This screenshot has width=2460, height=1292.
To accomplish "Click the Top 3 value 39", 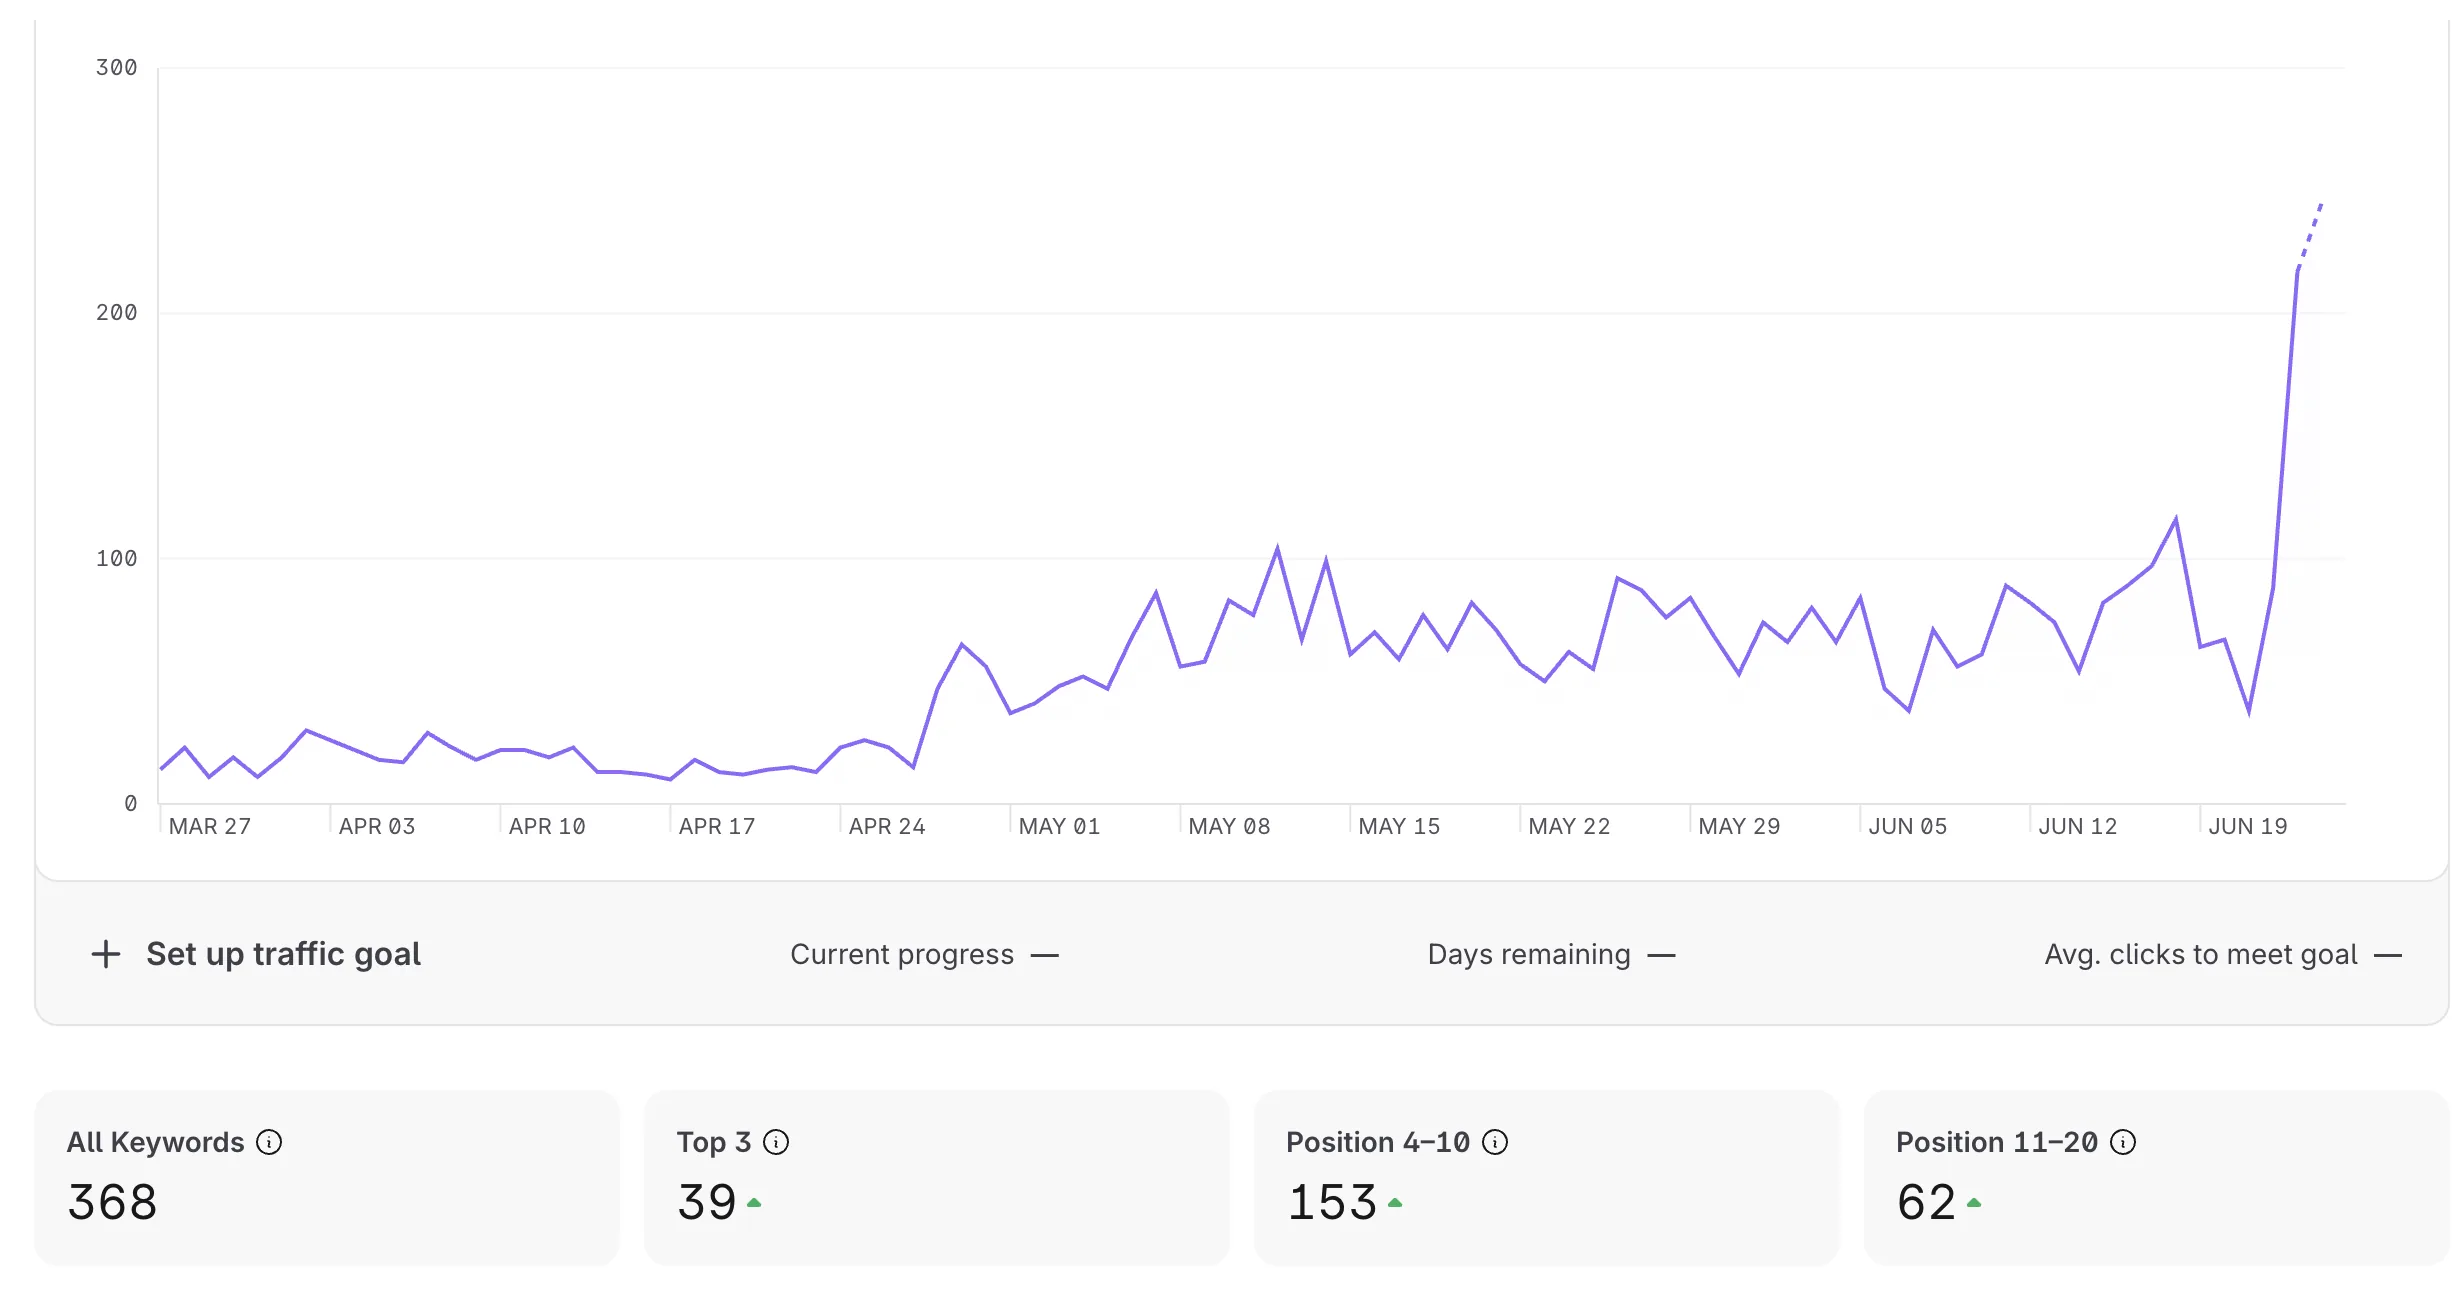I will click(x=707, y=1202).
